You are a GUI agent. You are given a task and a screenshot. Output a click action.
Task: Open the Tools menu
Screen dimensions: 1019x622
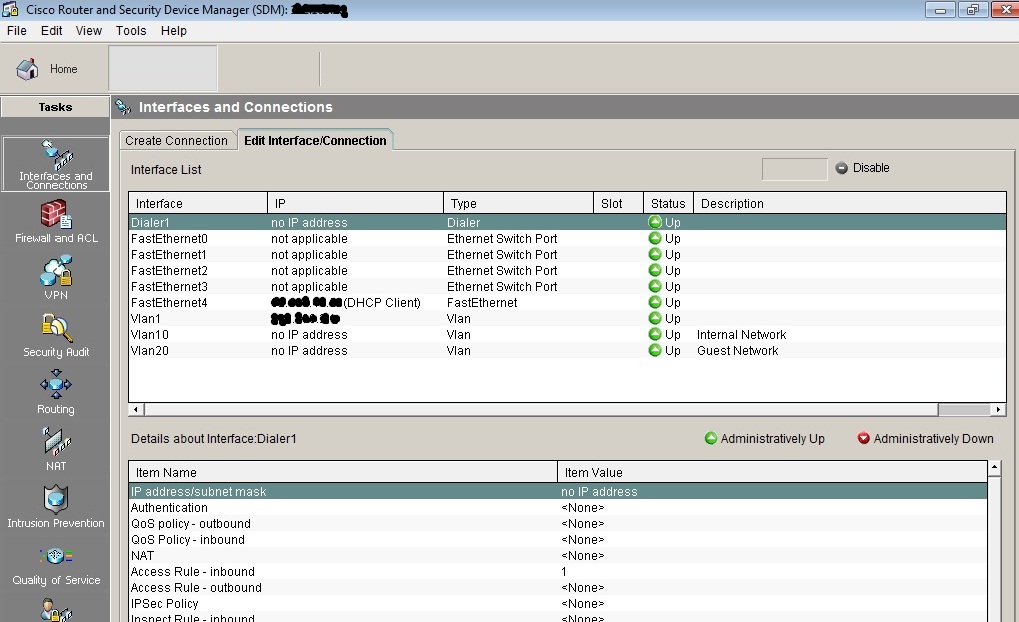coord(131,31)
